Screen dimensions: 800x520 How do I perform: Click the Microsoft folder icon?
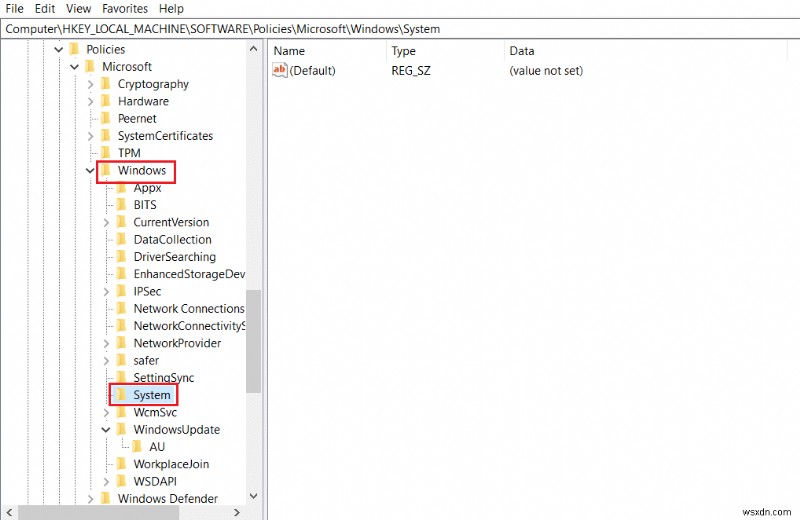90,66
